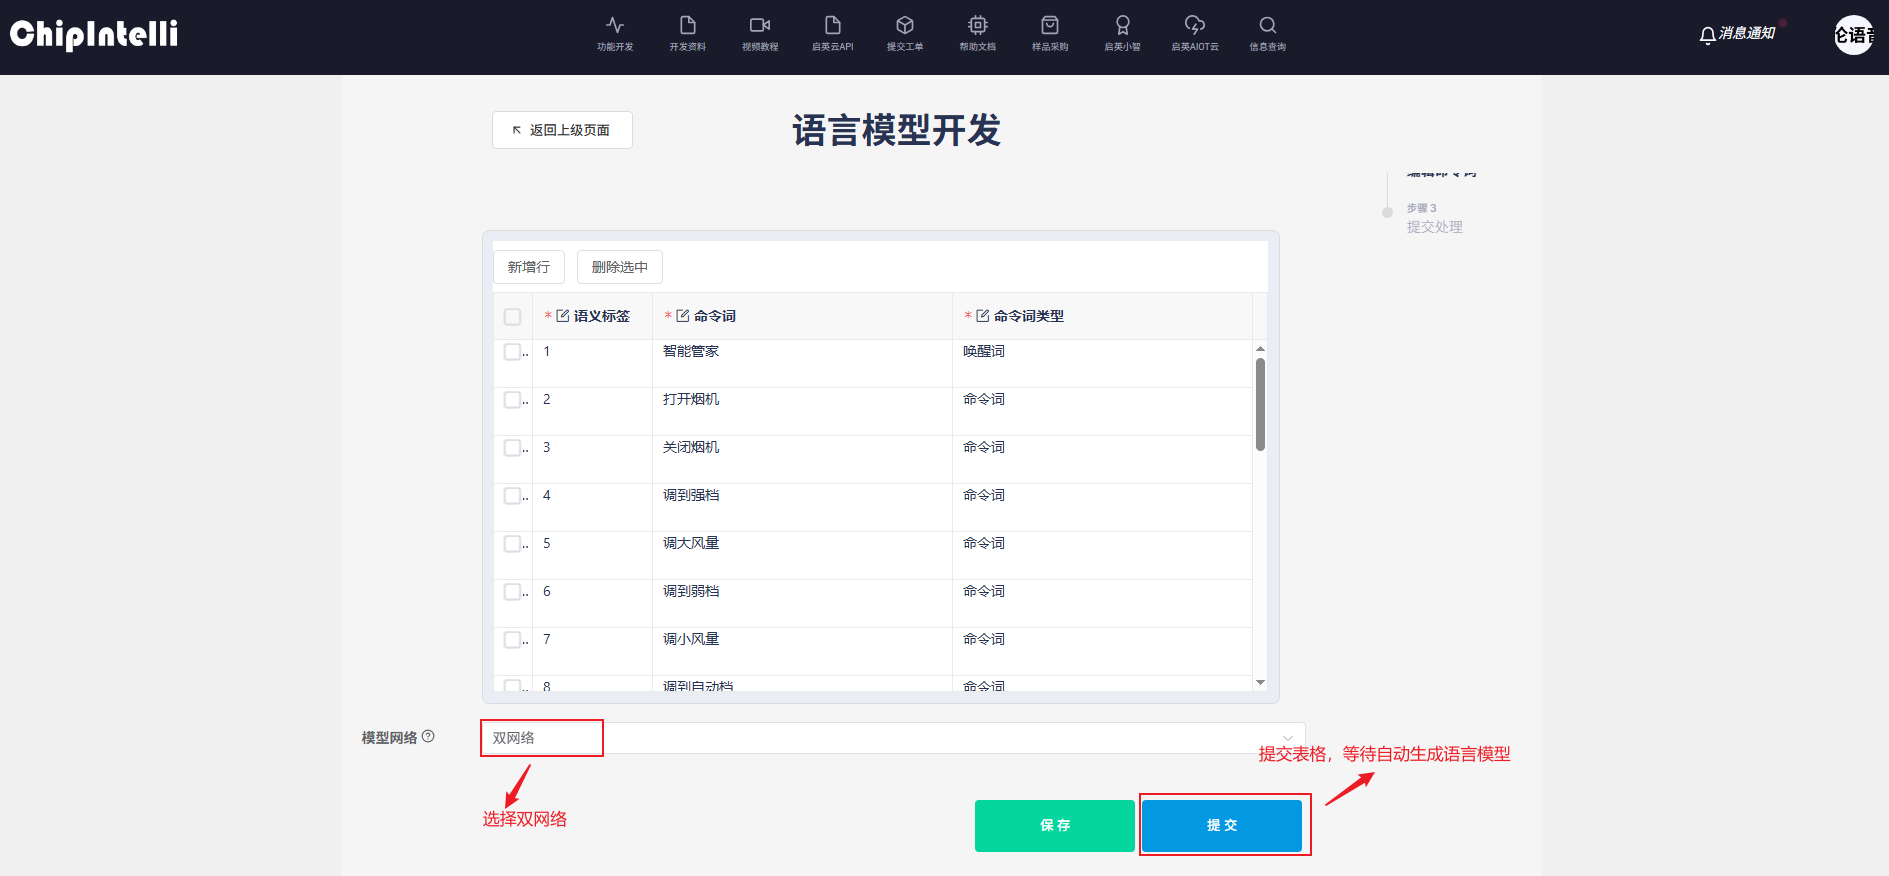Image resolution: width=1889 pixels, height=876 pixels.
Task: Click the 启英小智 badge icon
Action: tap(1122, 26)
